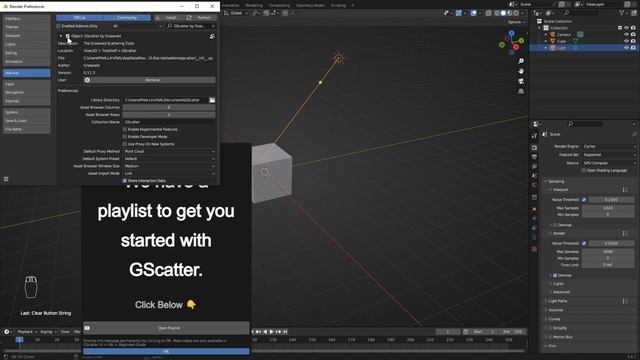Switch perspective/orthographic grid icon in viewport
Image resolution: width=640 pixels, height=360 pixels.
pyautogui.click(x=521, y=91)
